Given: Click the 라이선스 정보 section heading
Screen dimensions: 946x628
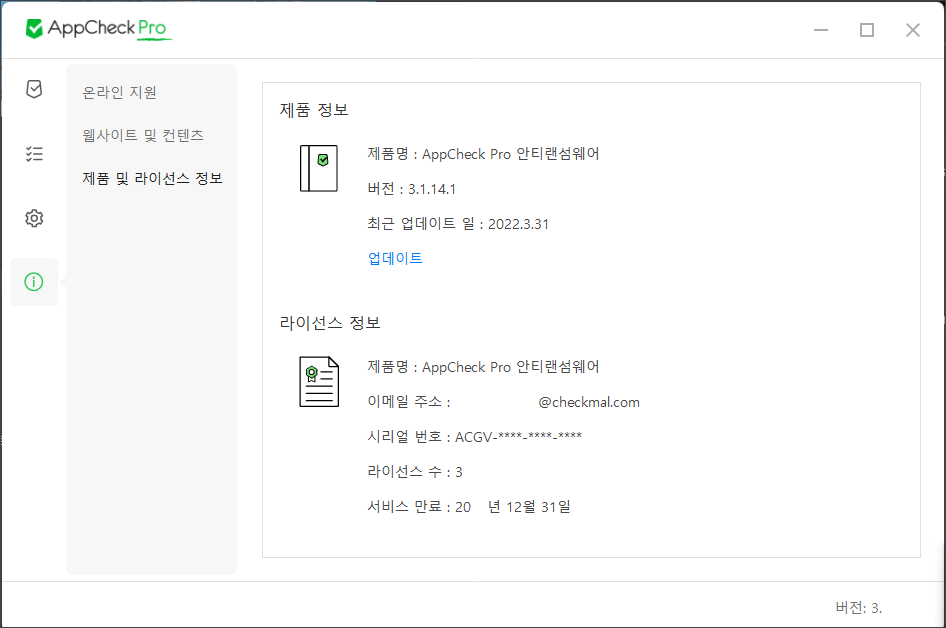Looking at the screenshot, I should click(330, 323).
